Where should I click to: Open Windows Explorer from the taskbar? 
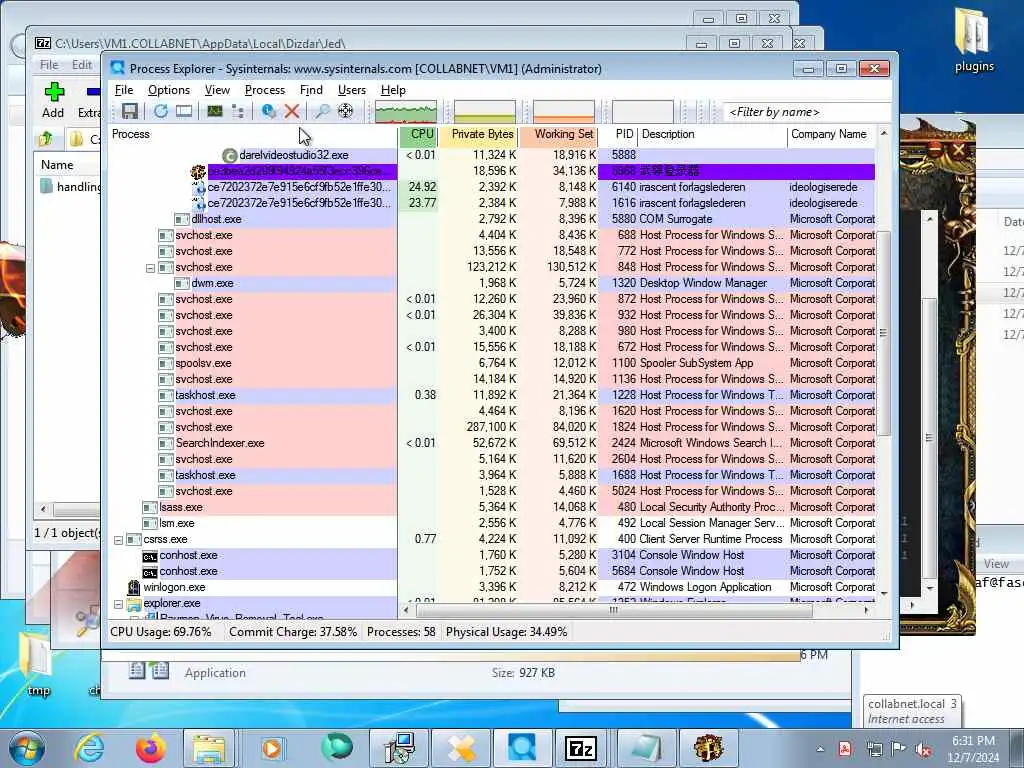pos(209,748)
